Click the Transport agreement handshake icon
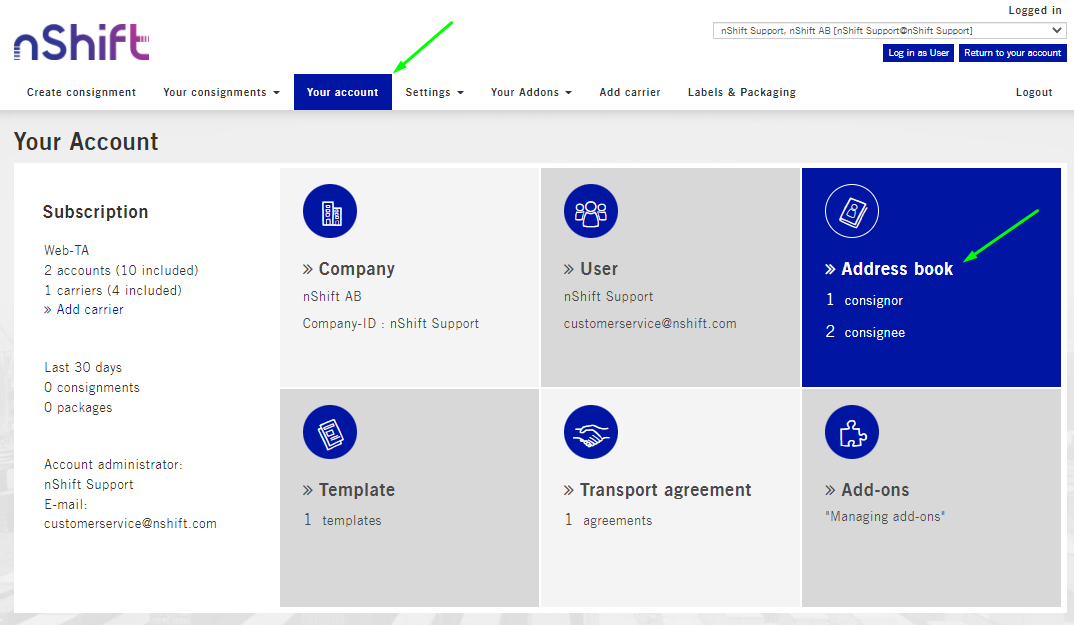Viewport: 1074px width, 625px height. click(591, 432)
